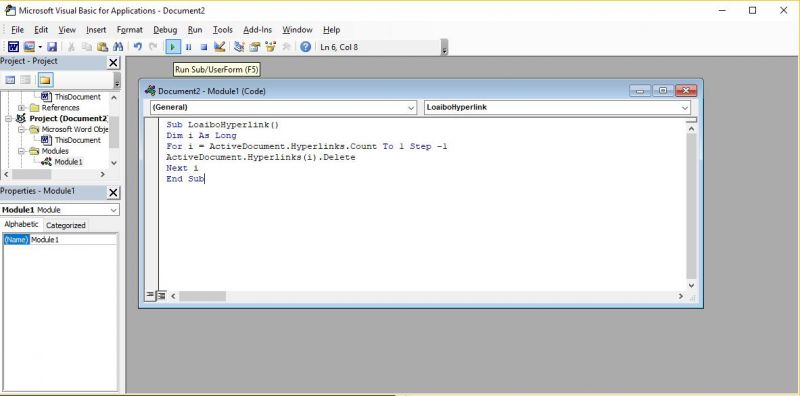Run the macro with the green play icon
This screenshot has width=800, height=396.
point(172,47)
